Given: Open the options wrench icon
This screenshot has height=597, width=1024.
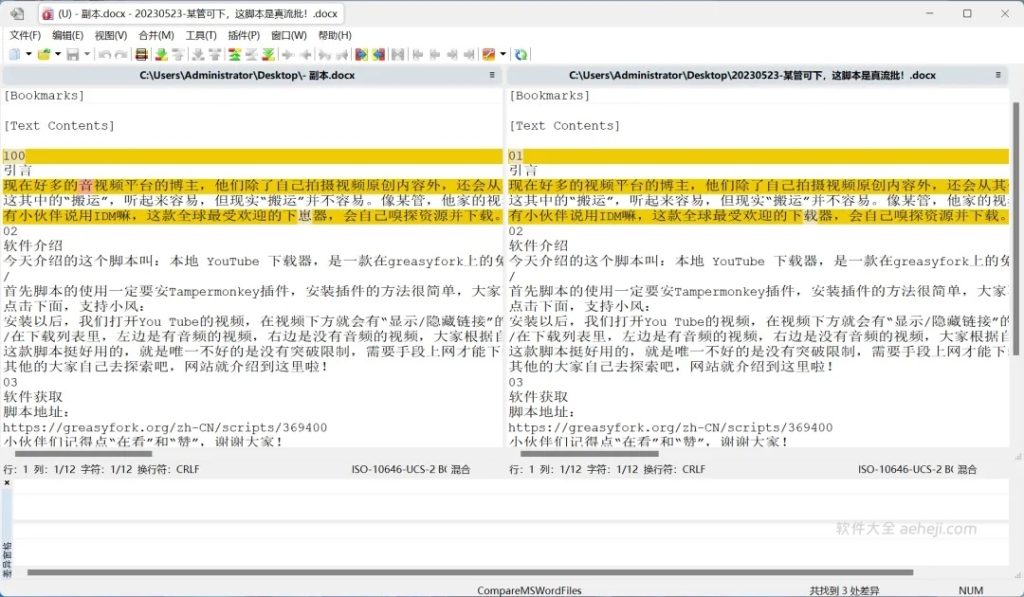Looking at the screenshot, I should pos(489,55).
